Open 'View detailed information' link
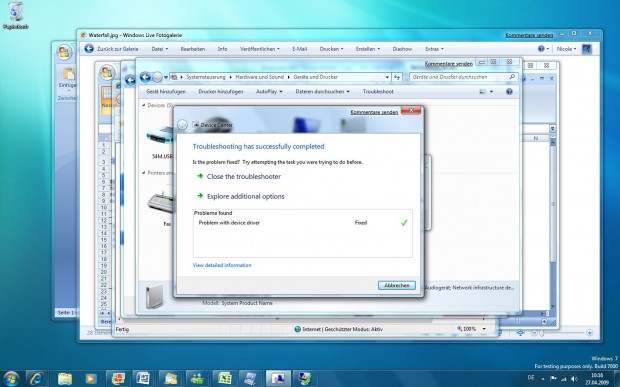 [x=222, y=265]
